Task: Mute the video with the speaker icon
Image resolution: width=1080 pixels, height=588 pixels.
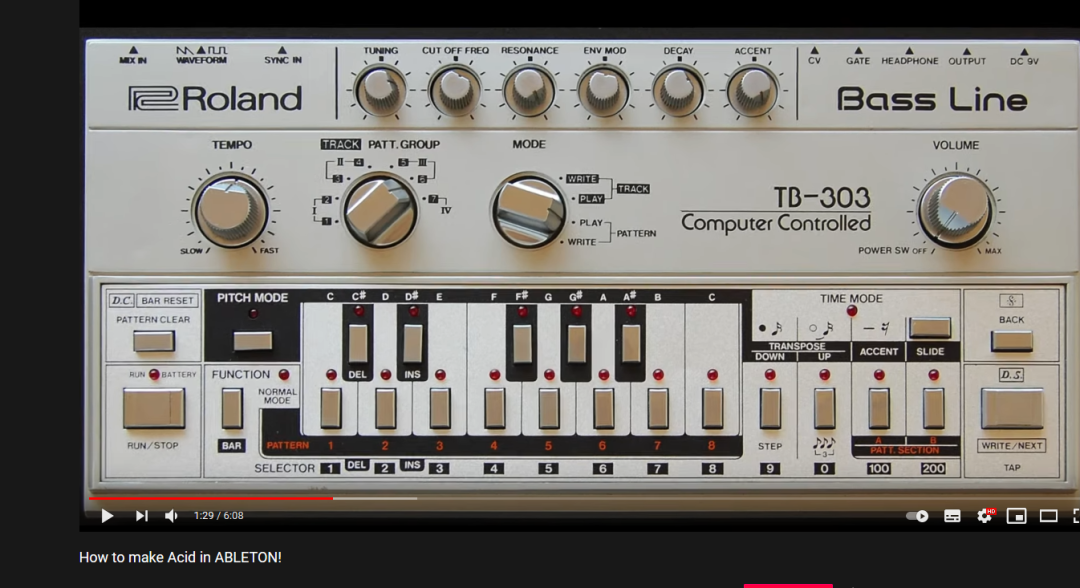Action: pos(172,516)
